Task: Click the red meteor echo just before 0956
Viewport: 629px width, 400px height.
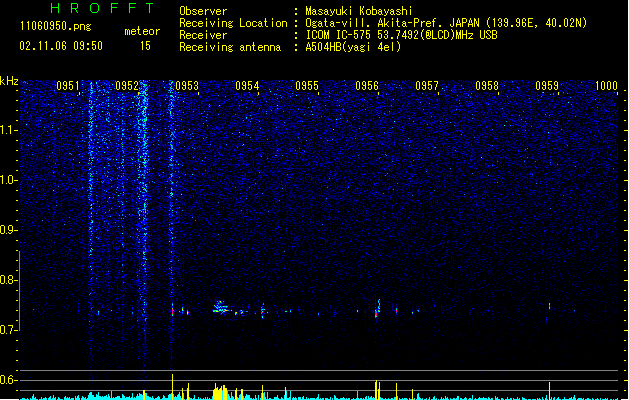Action: click(376, 313)
